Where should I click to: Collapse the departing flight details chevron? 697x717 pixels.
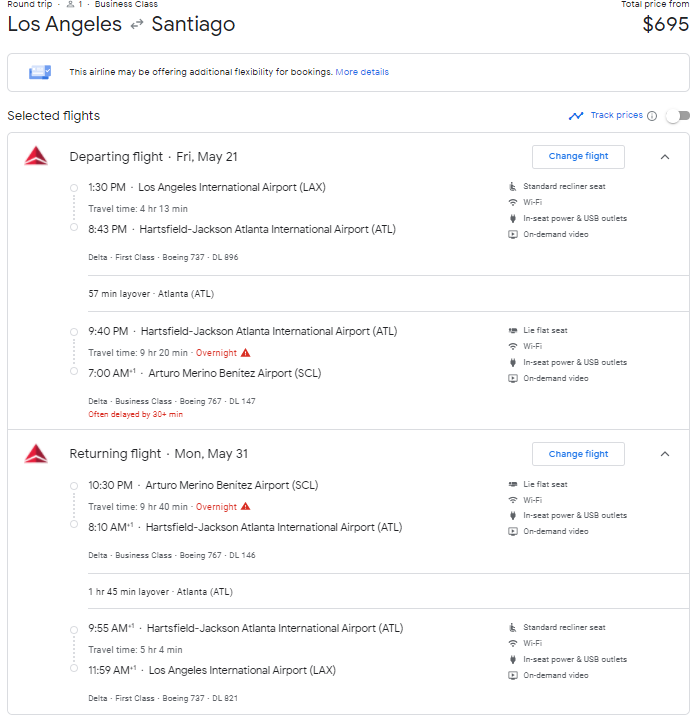665,157
